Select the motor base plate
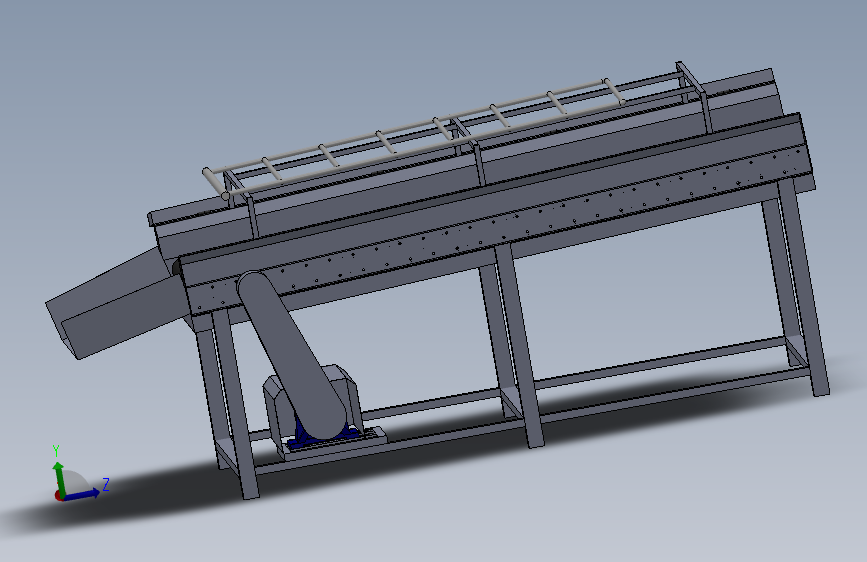This screenshot has height=562, width=867. (333, 444)
